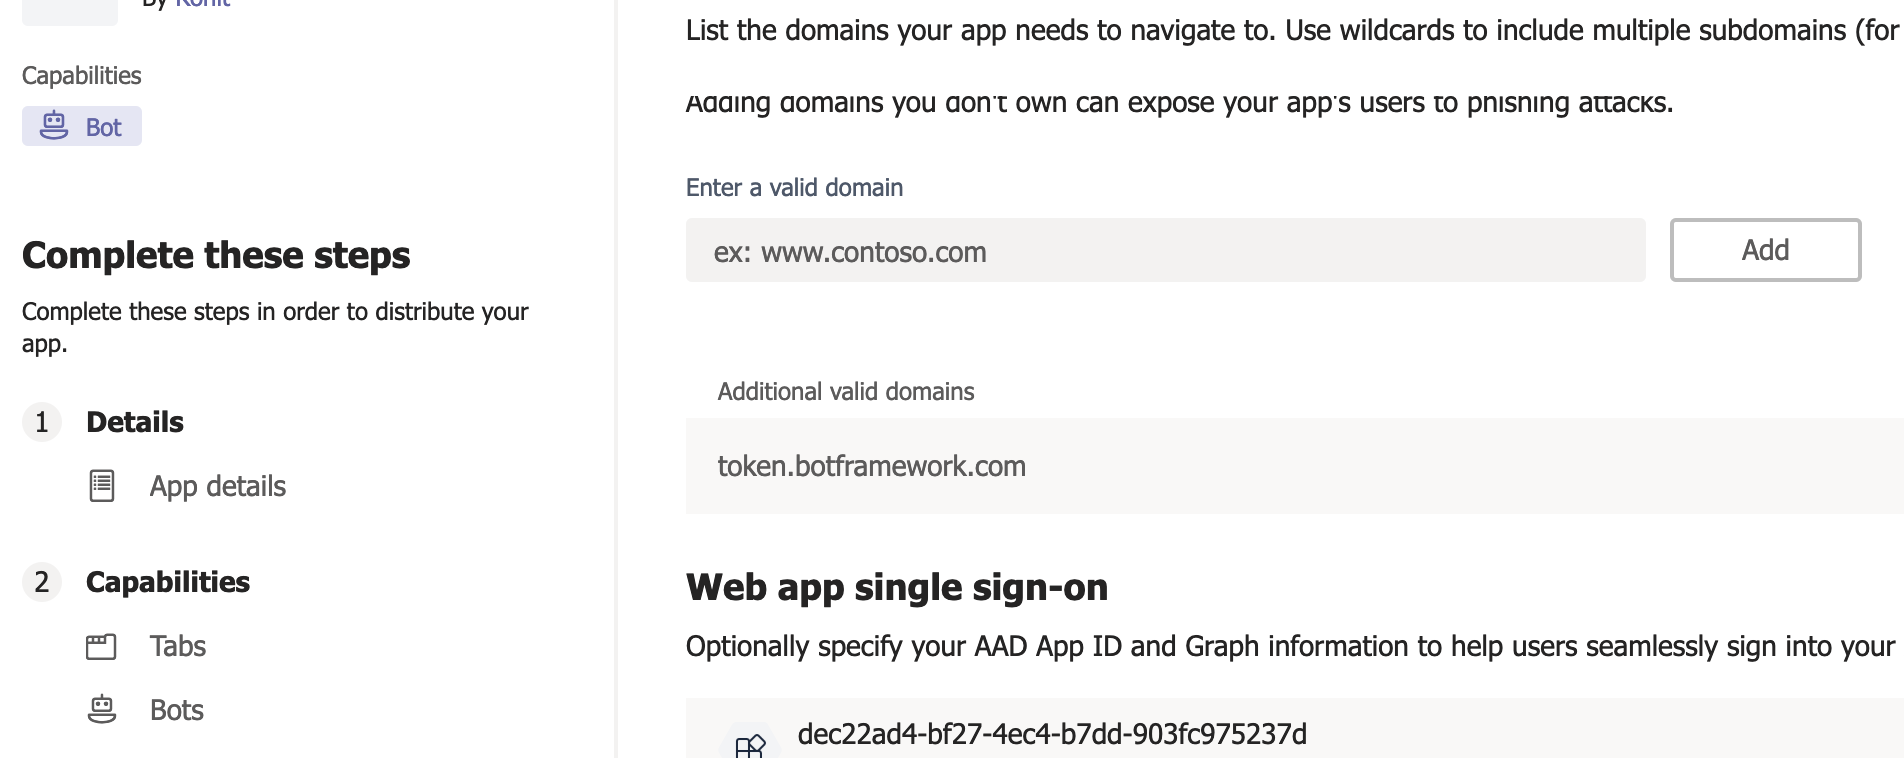Viewport: 1904px width, 758px height.
Task: Click the step 1 circle next to Details
Action: tap(41, 422)
